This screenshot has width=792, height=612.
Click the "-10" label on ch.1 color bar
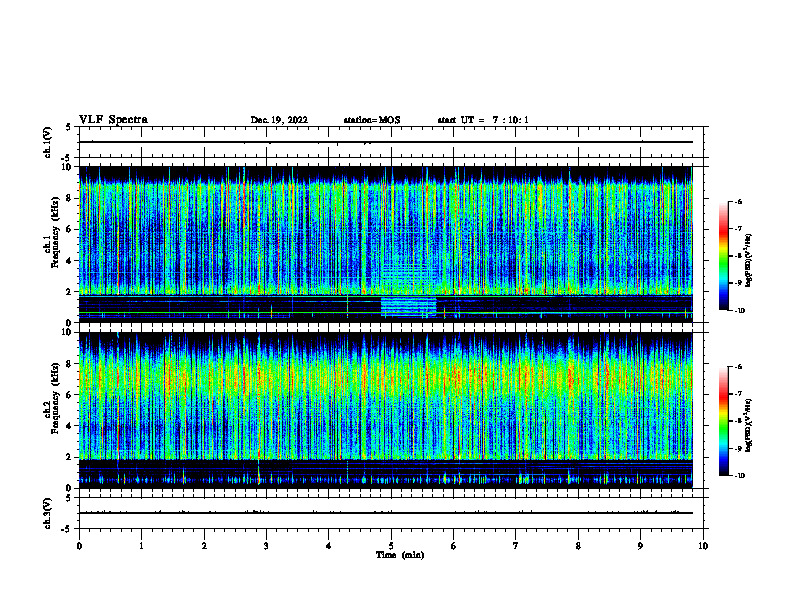[x=739, y=311]
